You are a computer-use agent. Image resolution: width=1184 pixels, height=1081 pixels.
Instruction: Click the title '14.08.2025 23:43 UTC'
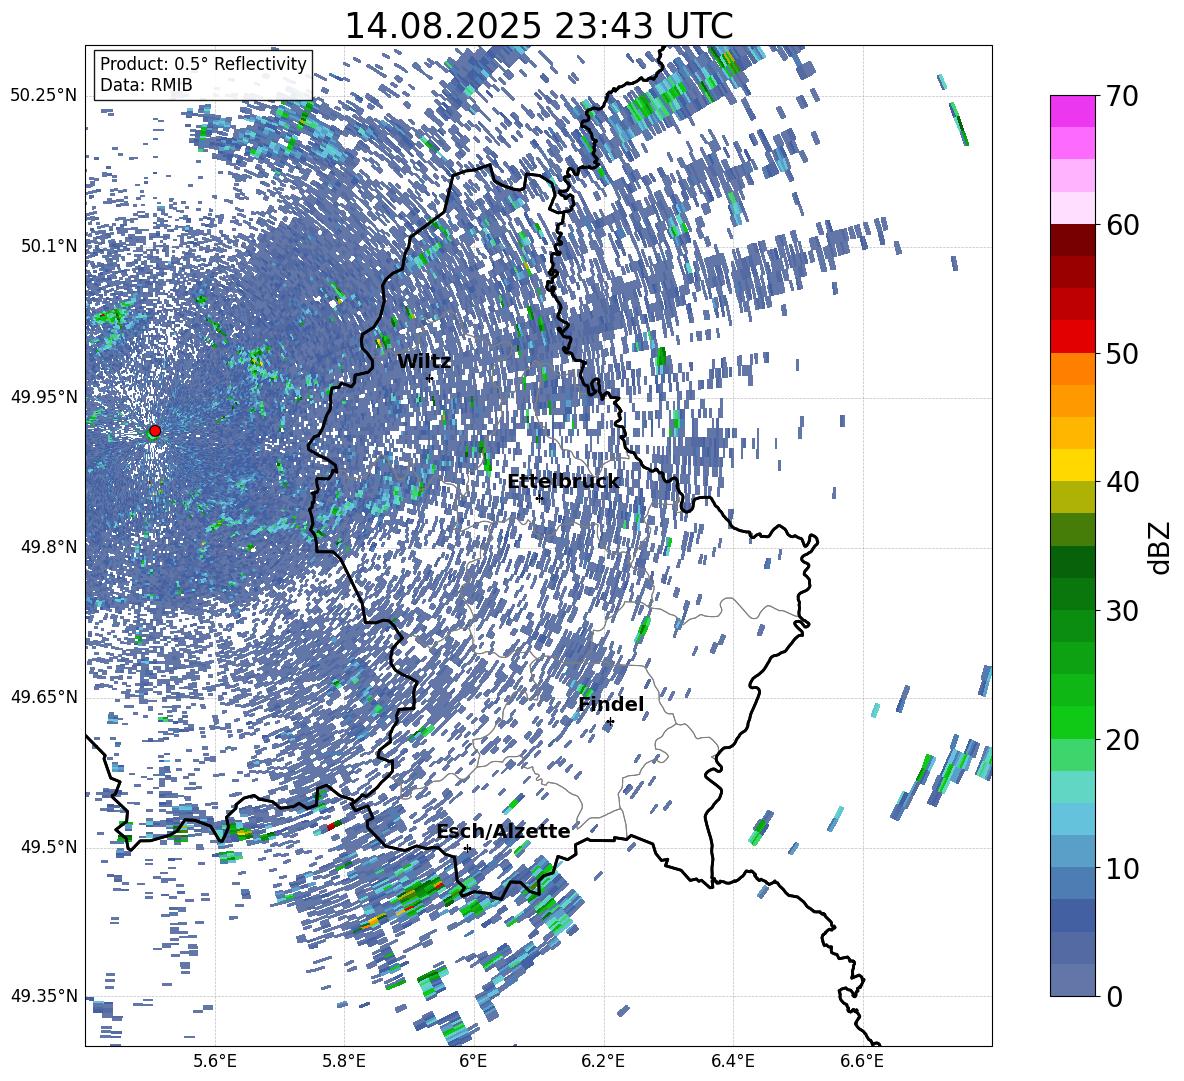tap(539, 25)
